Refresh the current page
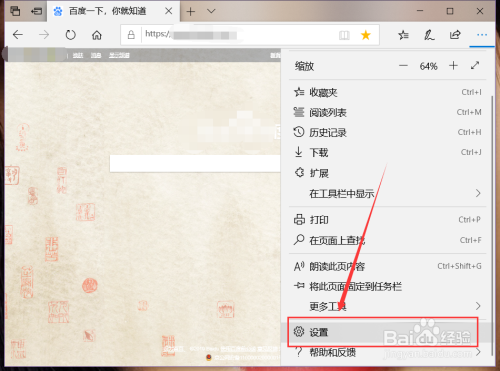The image size is (500, 371). point(70,35)
